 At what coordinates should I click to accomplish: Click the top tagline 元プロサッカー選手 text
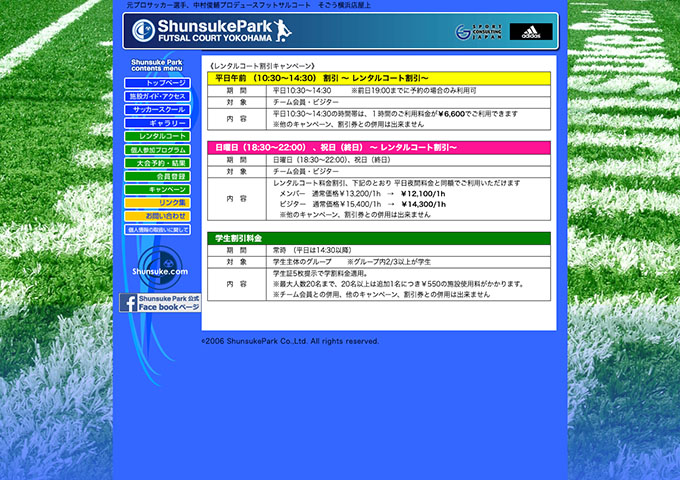(x=248, y=5)
